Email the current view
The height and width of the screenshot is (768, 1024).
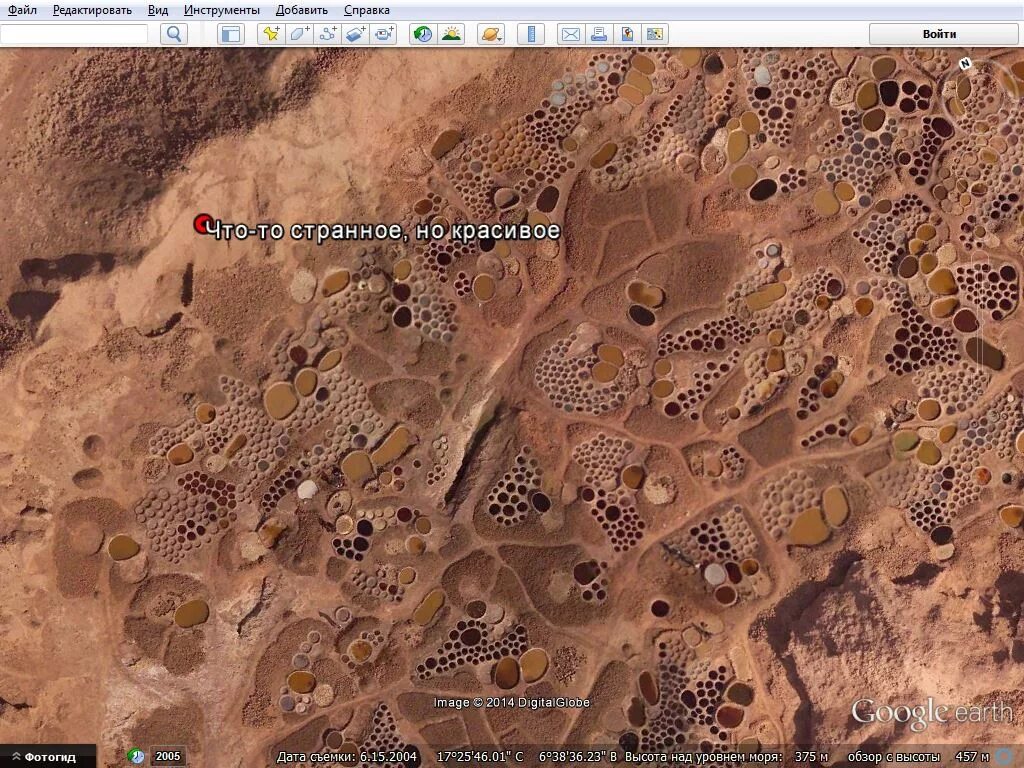pyautogui.click(x=571, y=34)
